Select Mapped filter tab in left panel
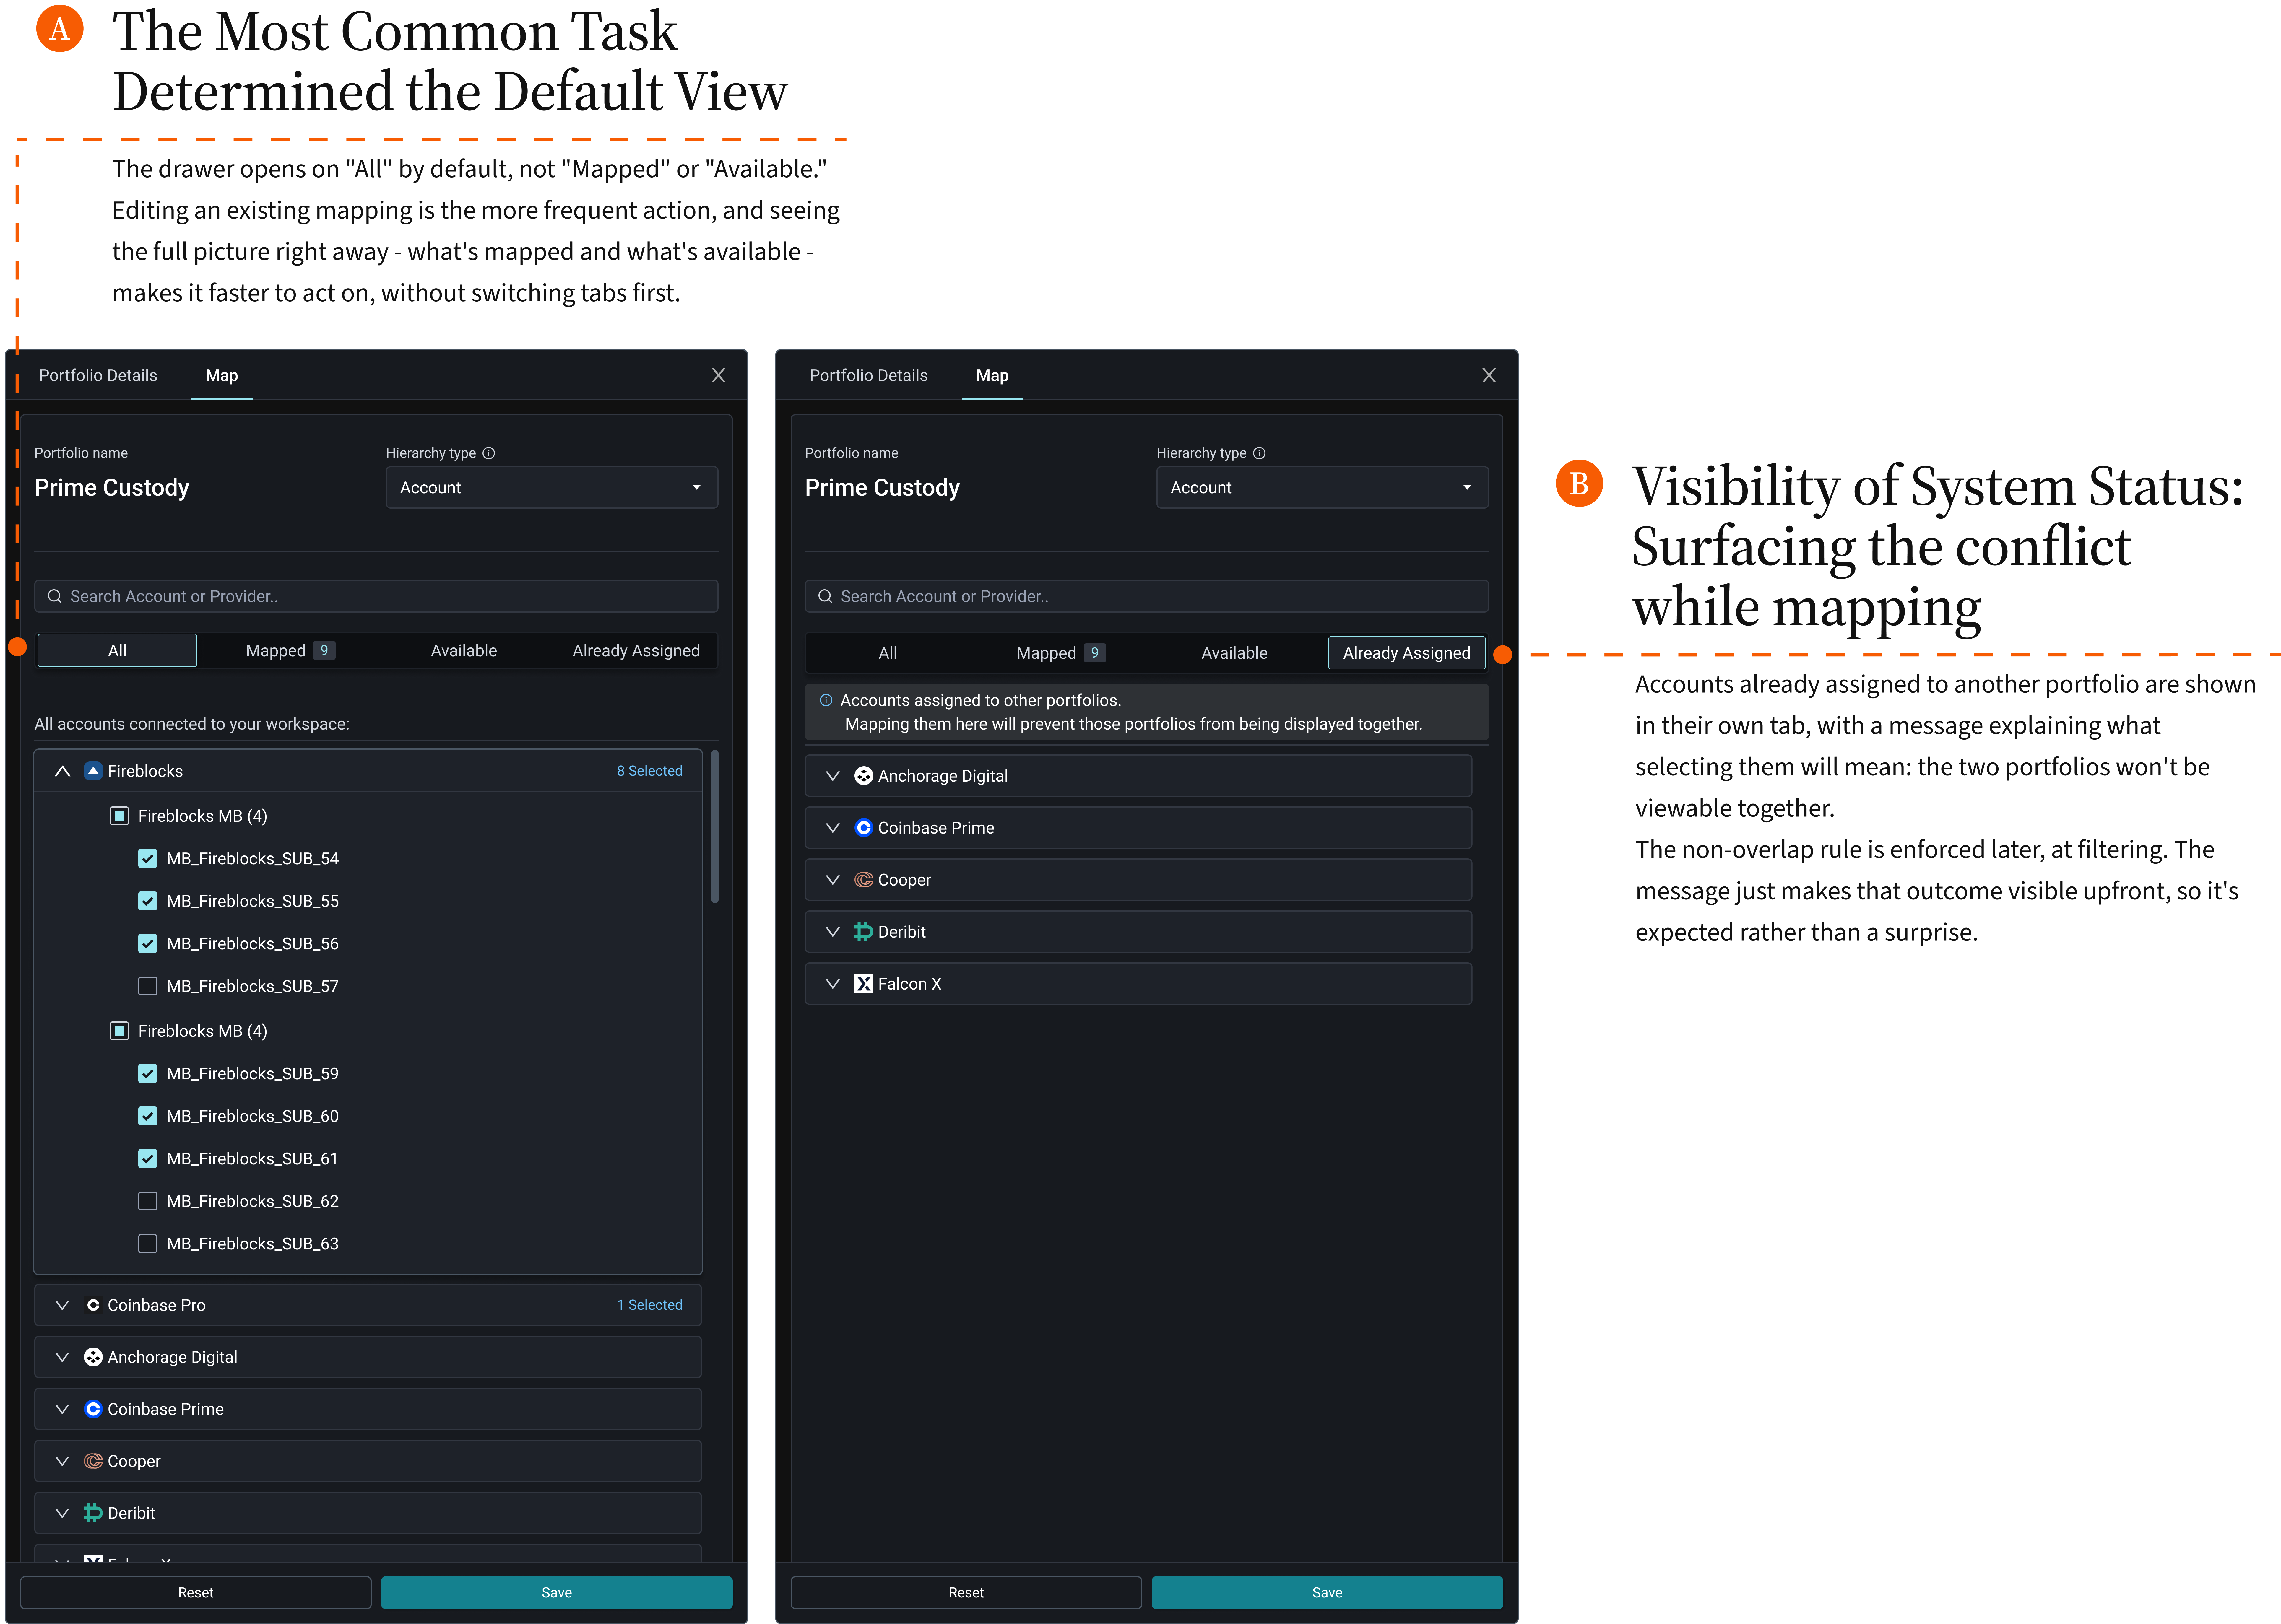 (x=290, y=651)
